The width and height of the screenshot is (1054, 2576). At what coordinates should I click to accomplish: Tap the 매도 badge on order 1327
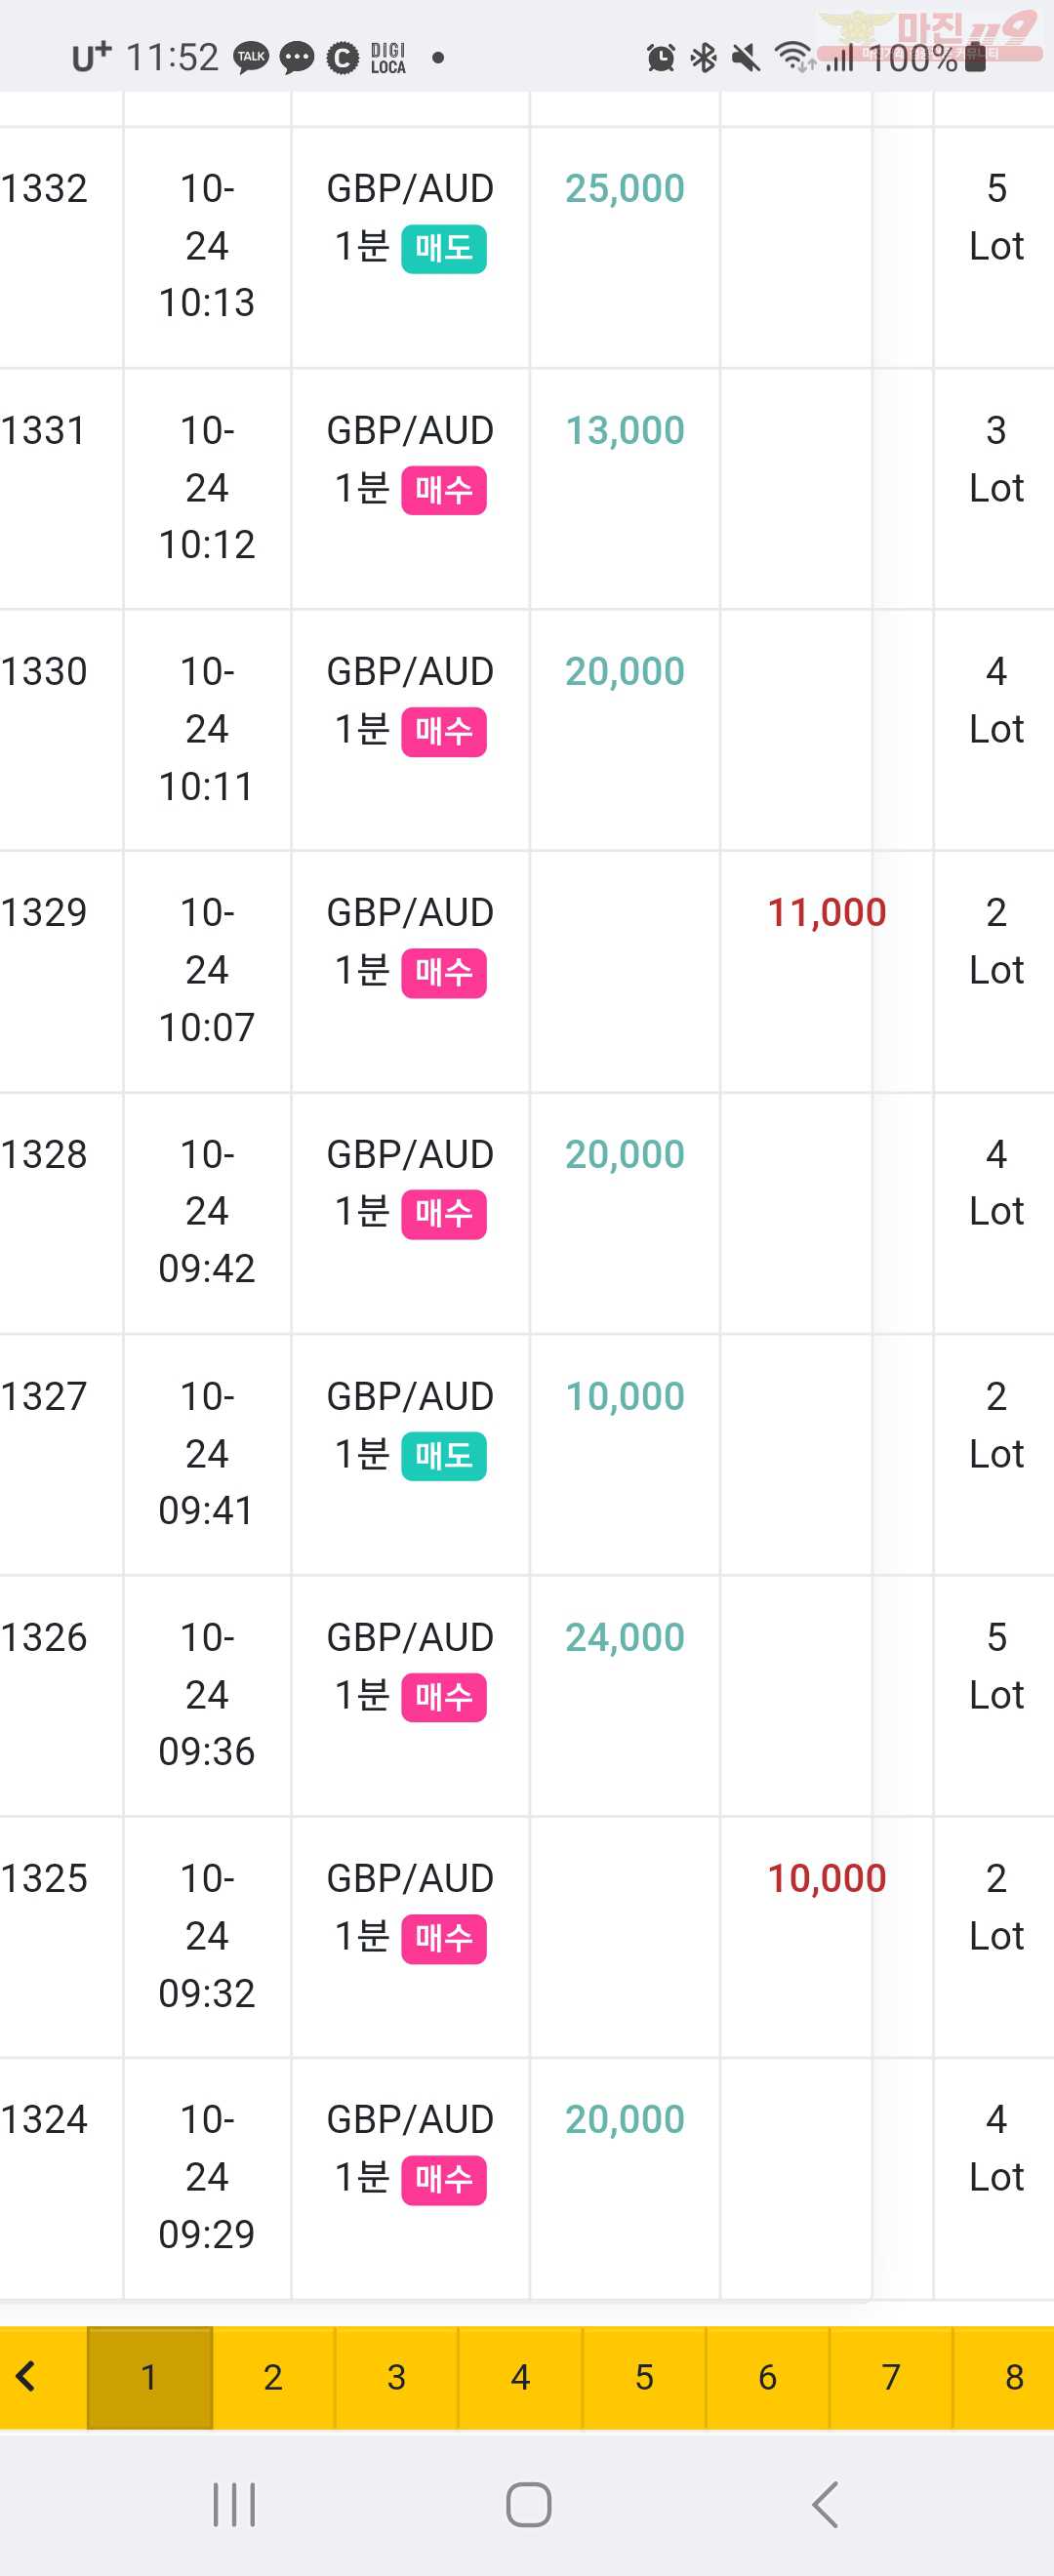tap(444, 1456)
